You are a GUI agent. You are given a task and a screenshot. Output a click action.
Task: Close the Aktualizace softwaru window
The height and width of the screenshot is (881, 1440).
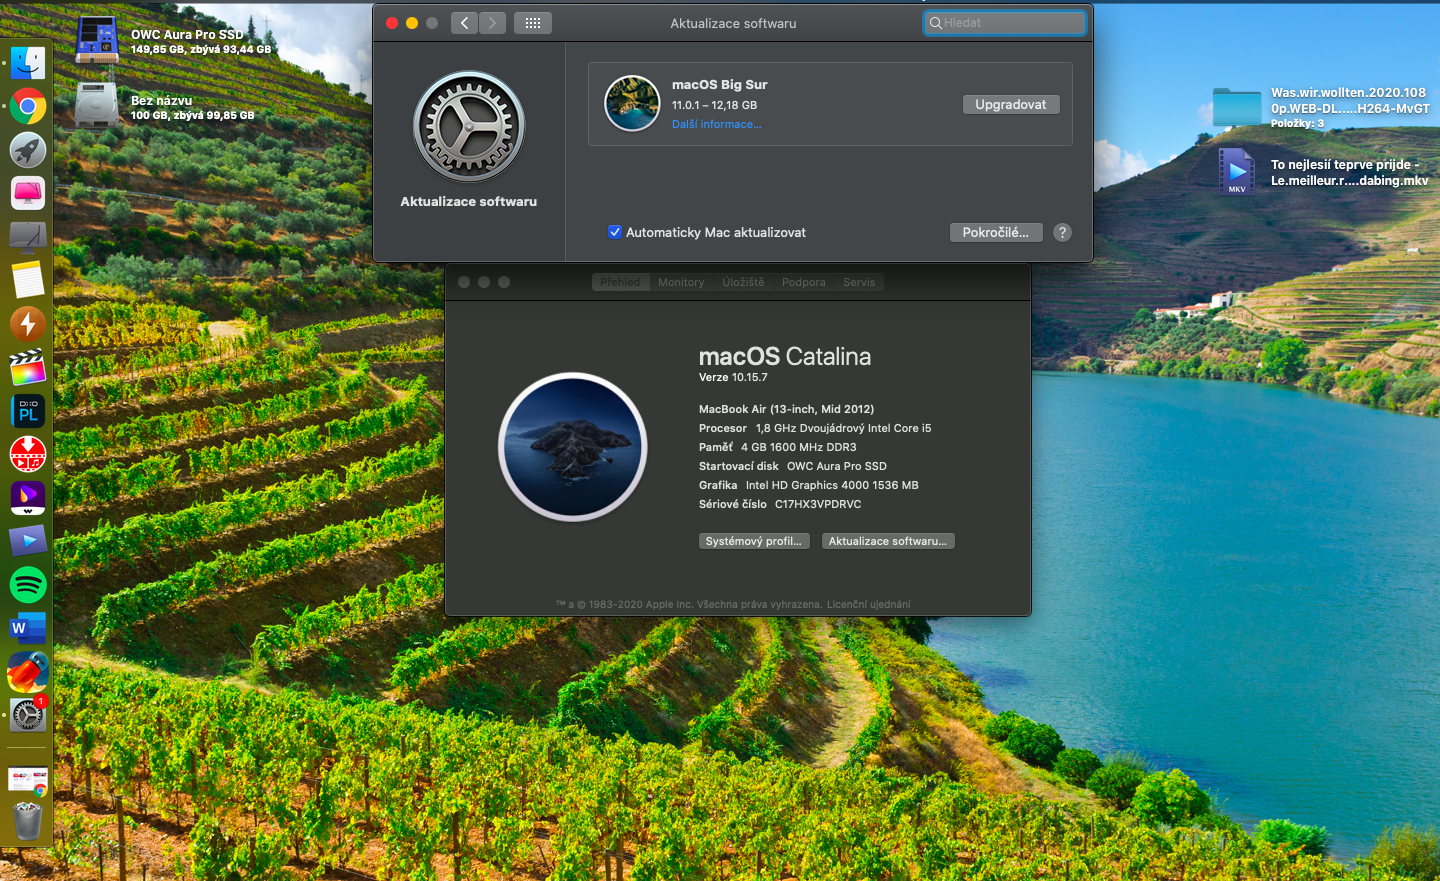(x=392, y=23)
